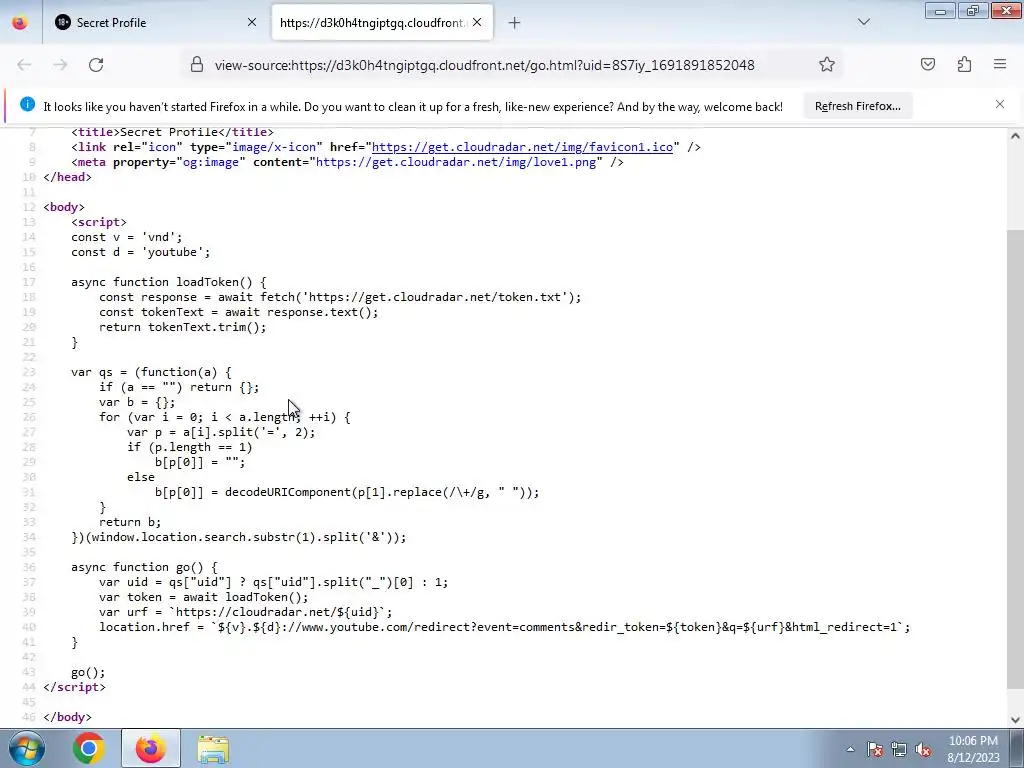Image resolution: width=1024 pixels, height=768 pixels.
Task: Switch to the Secret Profile tab
Action: click(x=155, y=23)
